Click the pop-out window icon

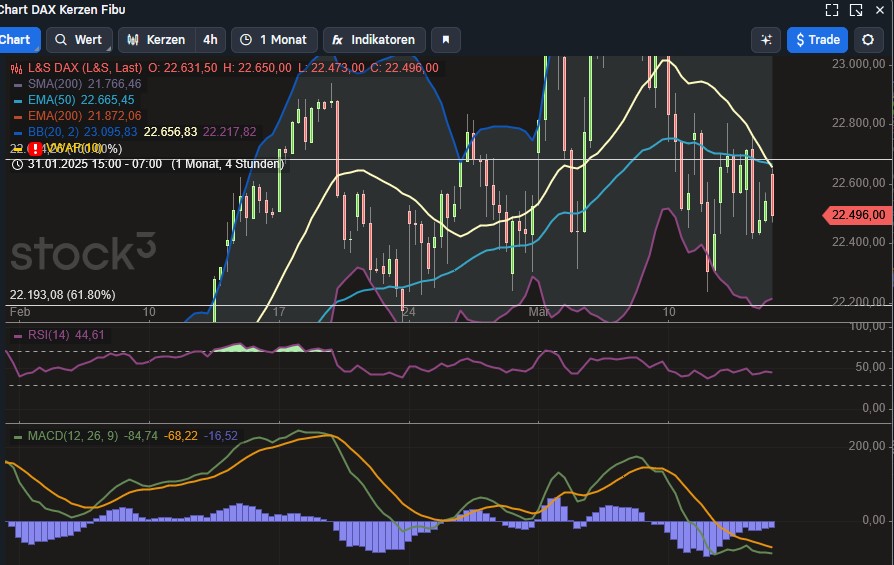point(855,10)
